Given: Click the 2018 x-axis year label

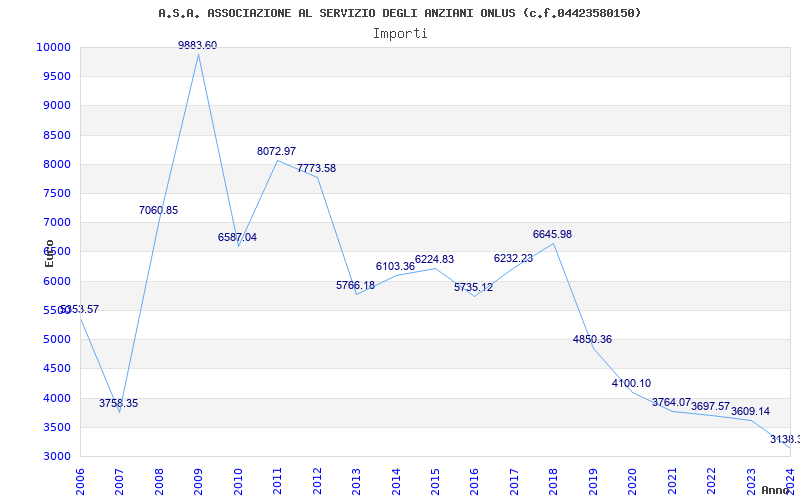Looking at the screenshot, I should click(x=554, y=481).
